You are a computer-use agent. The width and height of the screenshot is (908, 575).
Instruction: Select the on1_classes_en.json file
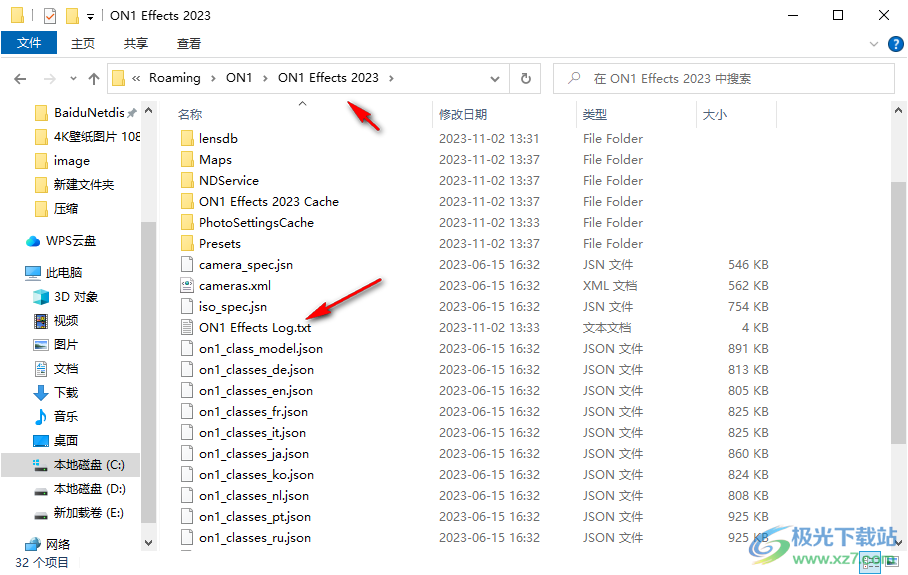255,390
